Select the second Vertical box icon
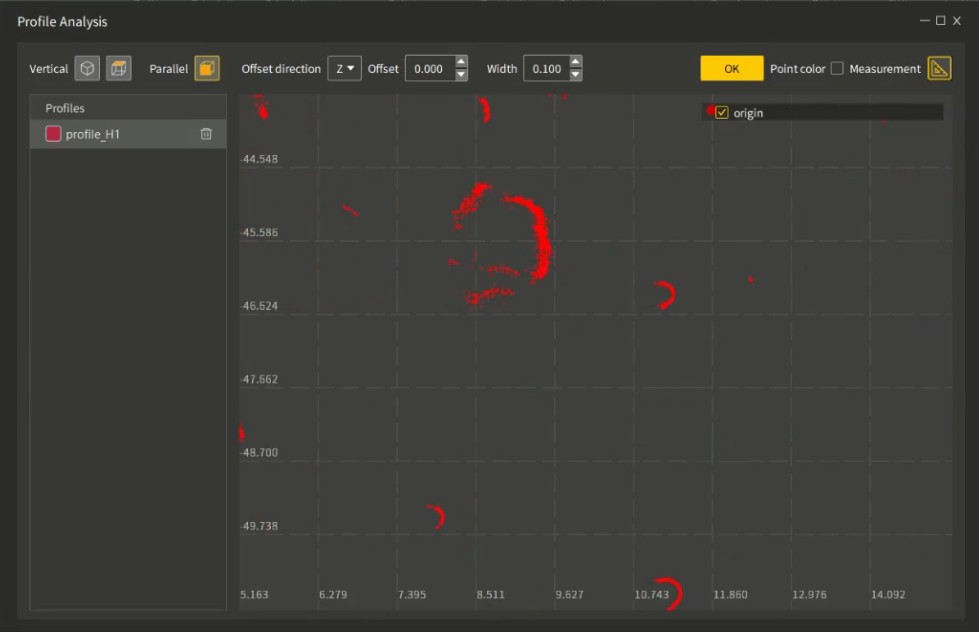This screenshot has height=632, width=979. tap(119, 68)
